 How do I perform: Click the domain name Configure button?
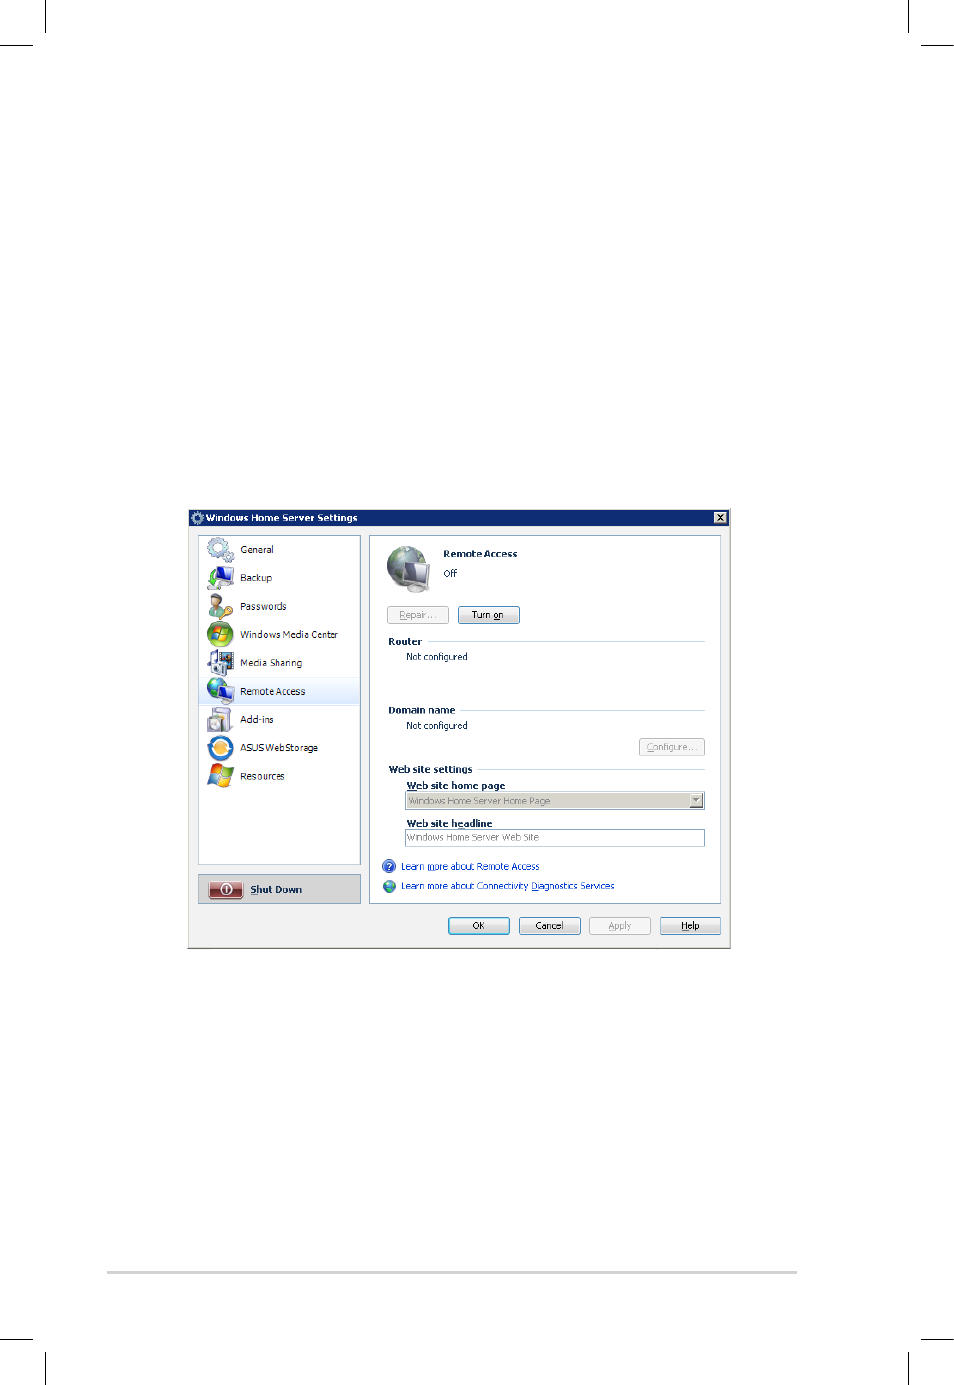pyautogui.click(x=671, y=747)
